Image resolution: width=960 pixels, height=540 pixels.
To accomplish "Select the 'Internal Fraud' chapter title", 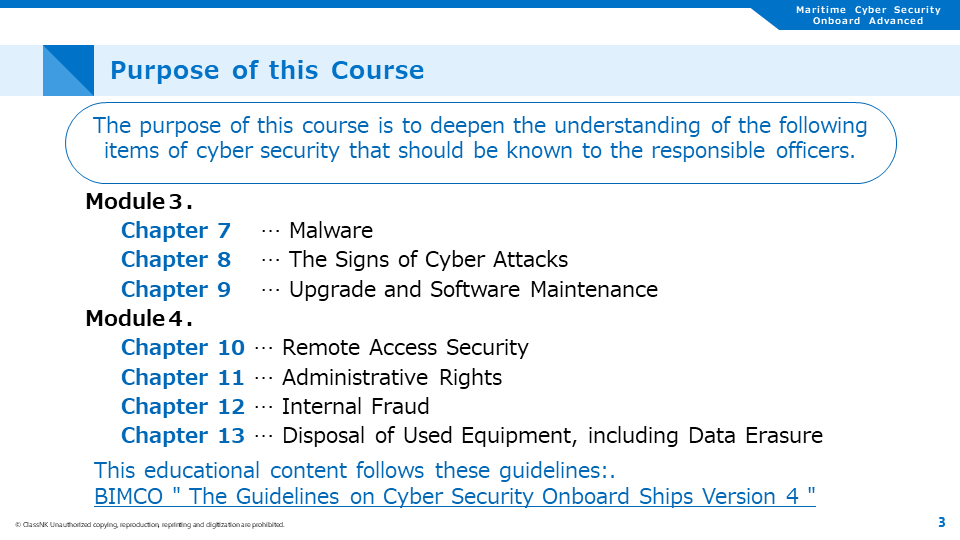I will coord(356,407).
